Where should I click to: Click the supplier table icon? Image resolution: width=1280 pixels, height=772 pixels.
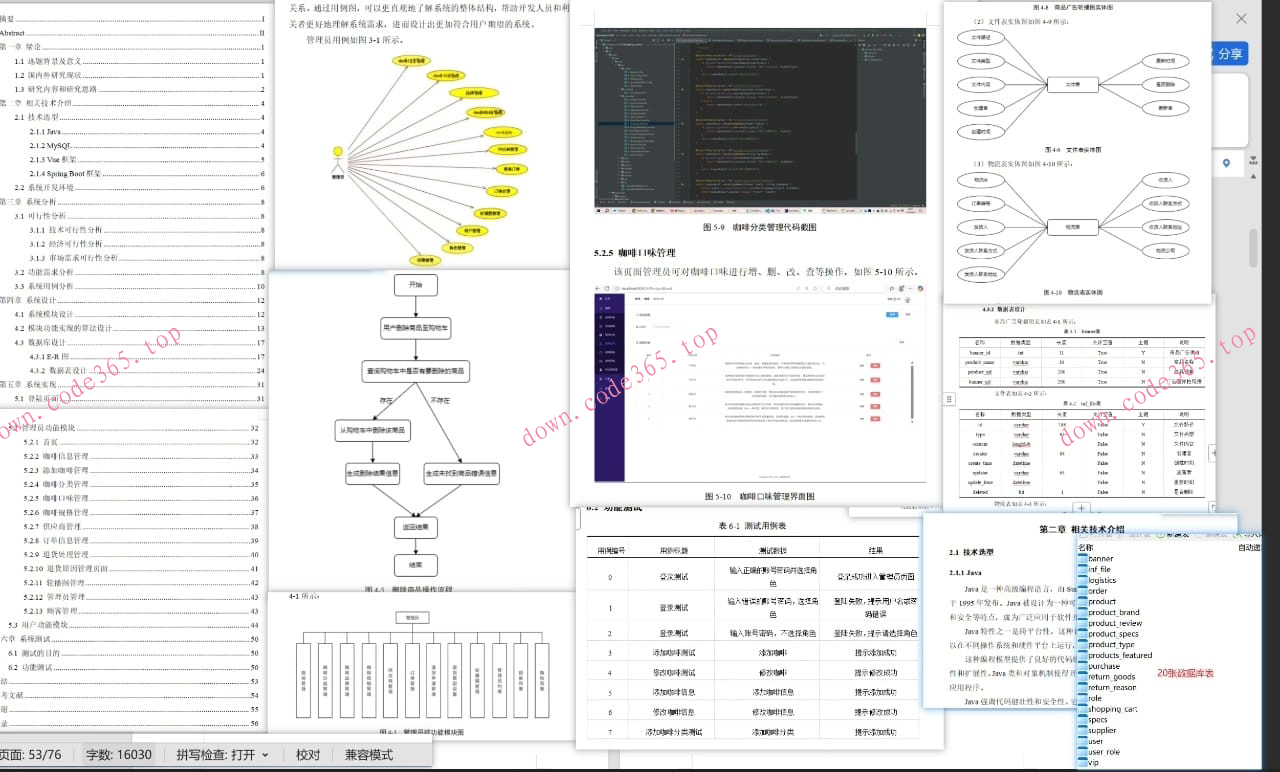[1082, 730]
